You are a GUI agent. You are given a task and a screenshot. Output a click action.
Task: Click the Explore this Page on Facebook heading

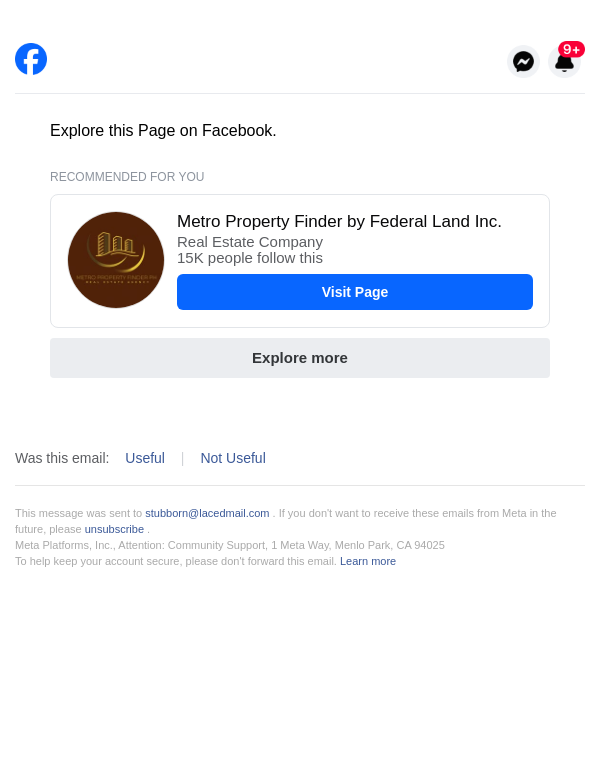[163, 131]
